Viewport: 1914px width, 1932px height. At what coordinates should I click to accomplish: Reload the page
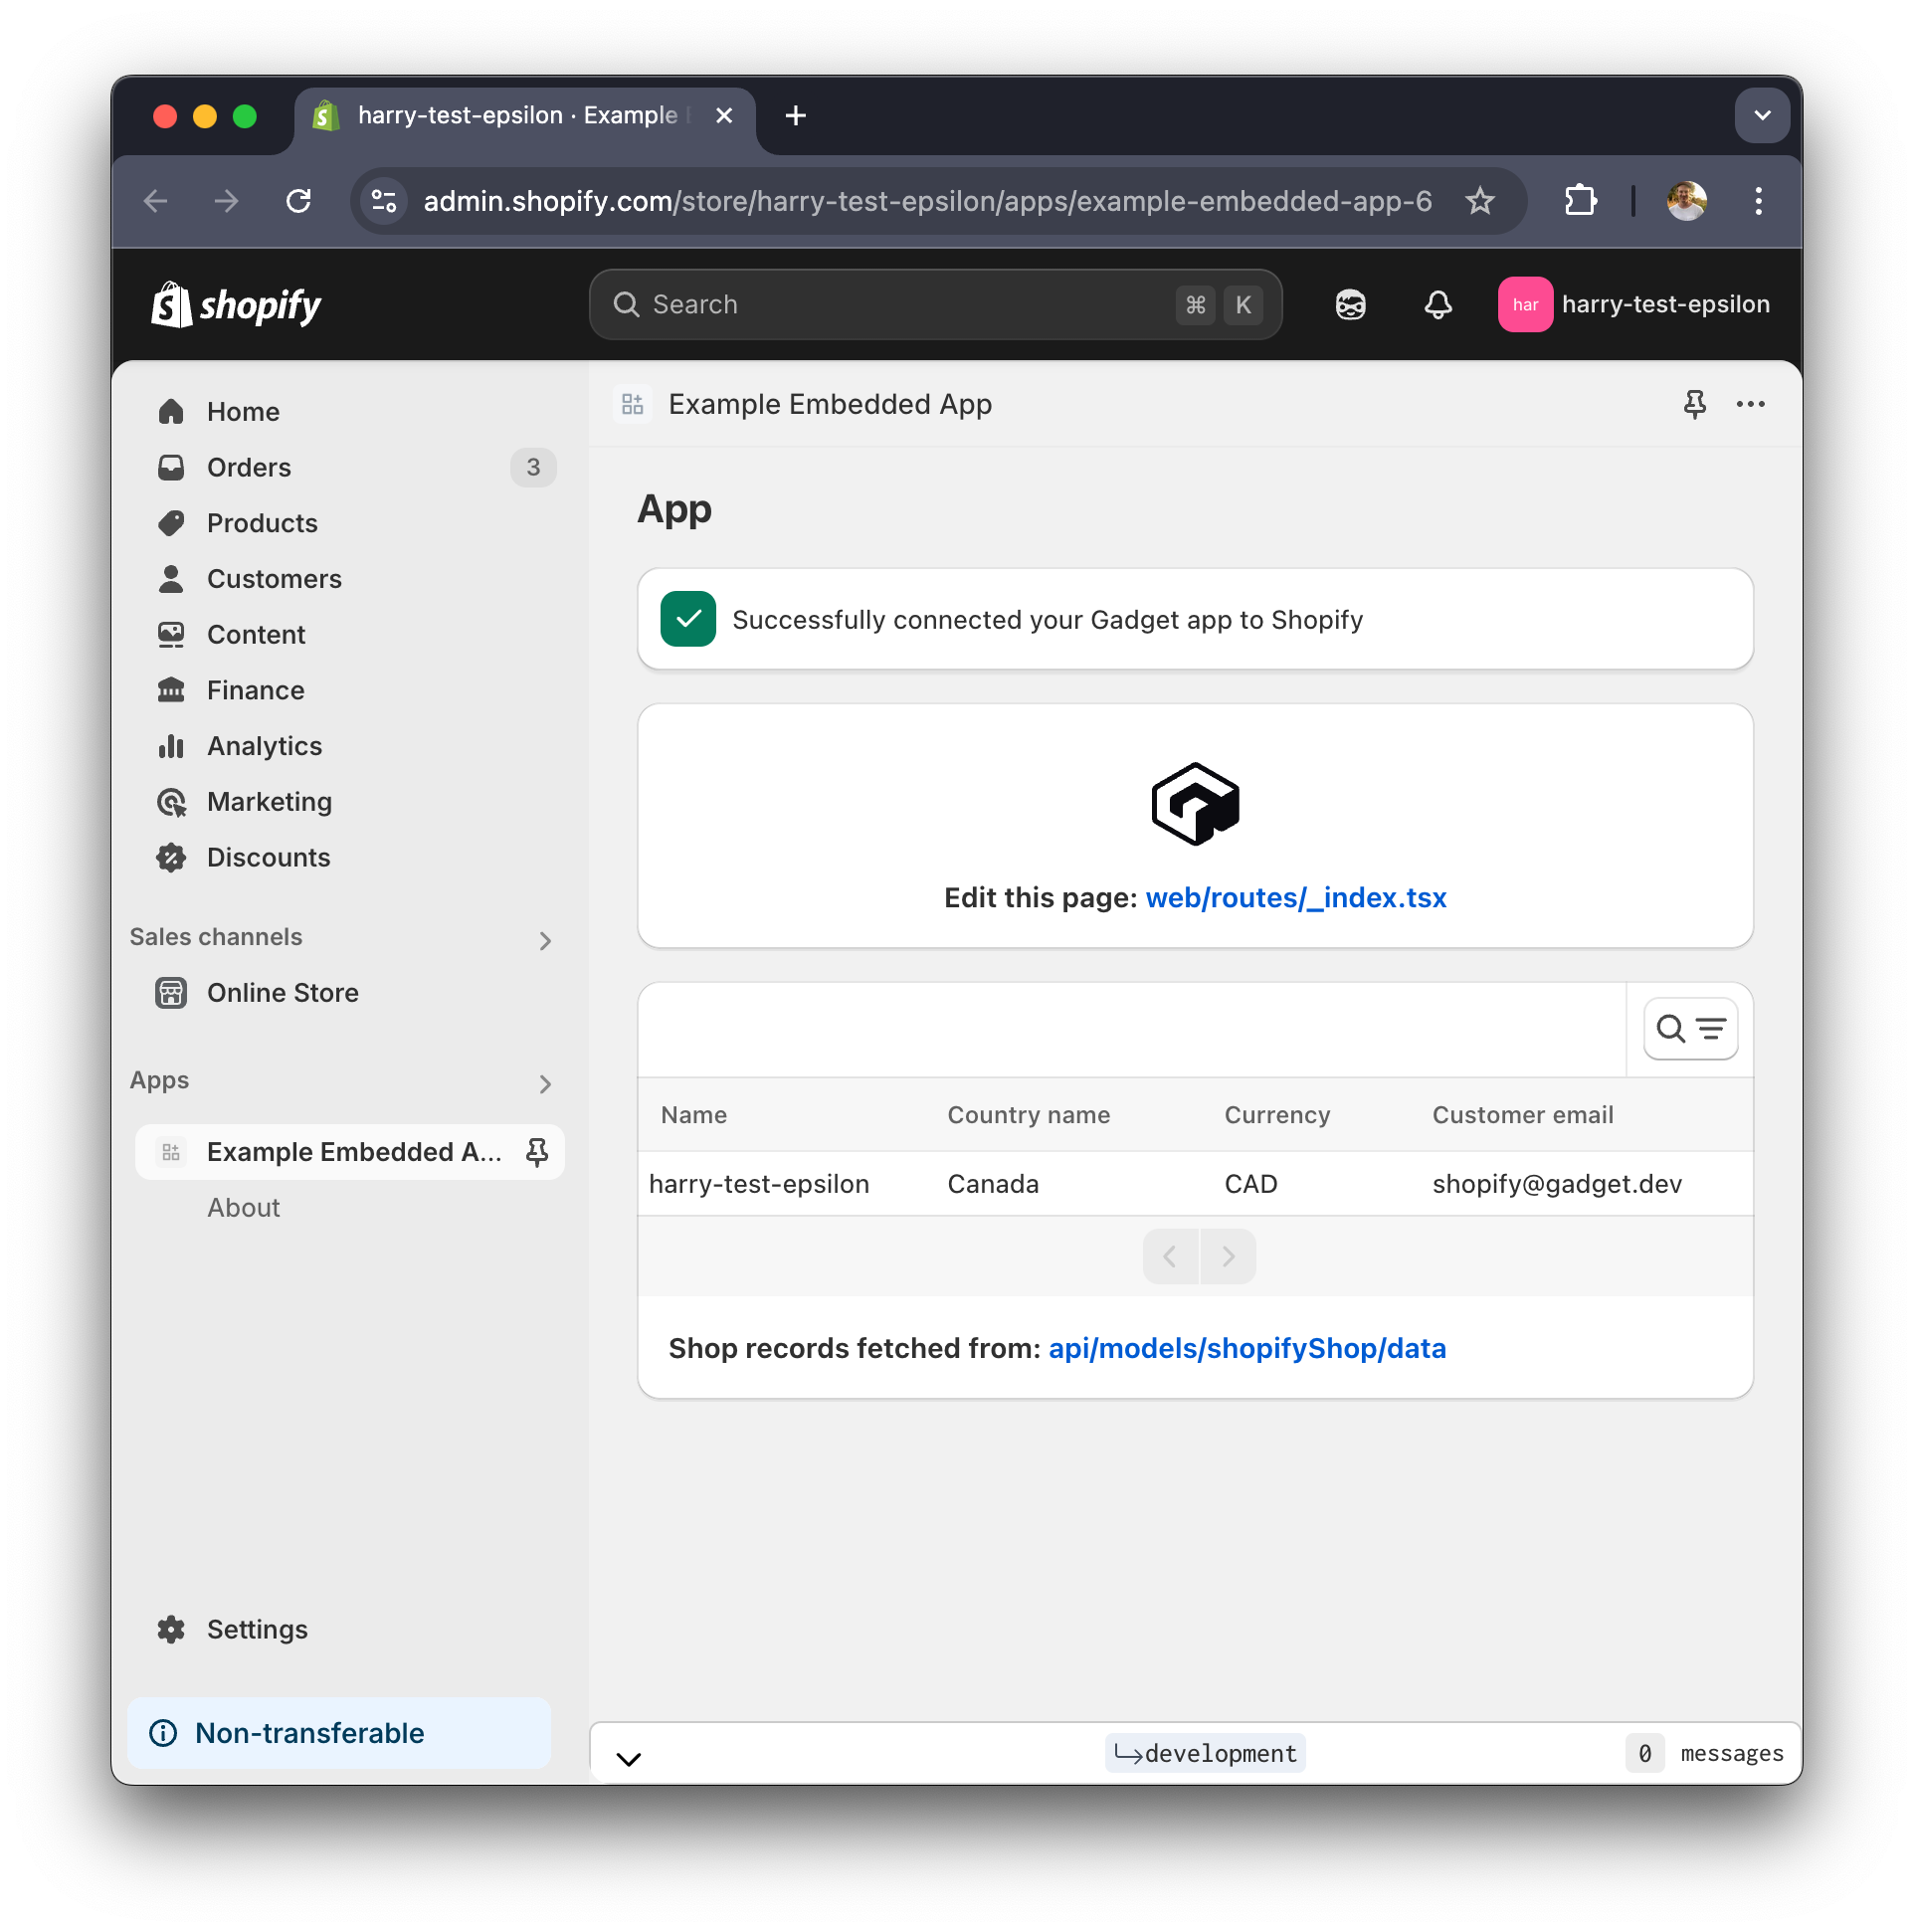[298, 201]
